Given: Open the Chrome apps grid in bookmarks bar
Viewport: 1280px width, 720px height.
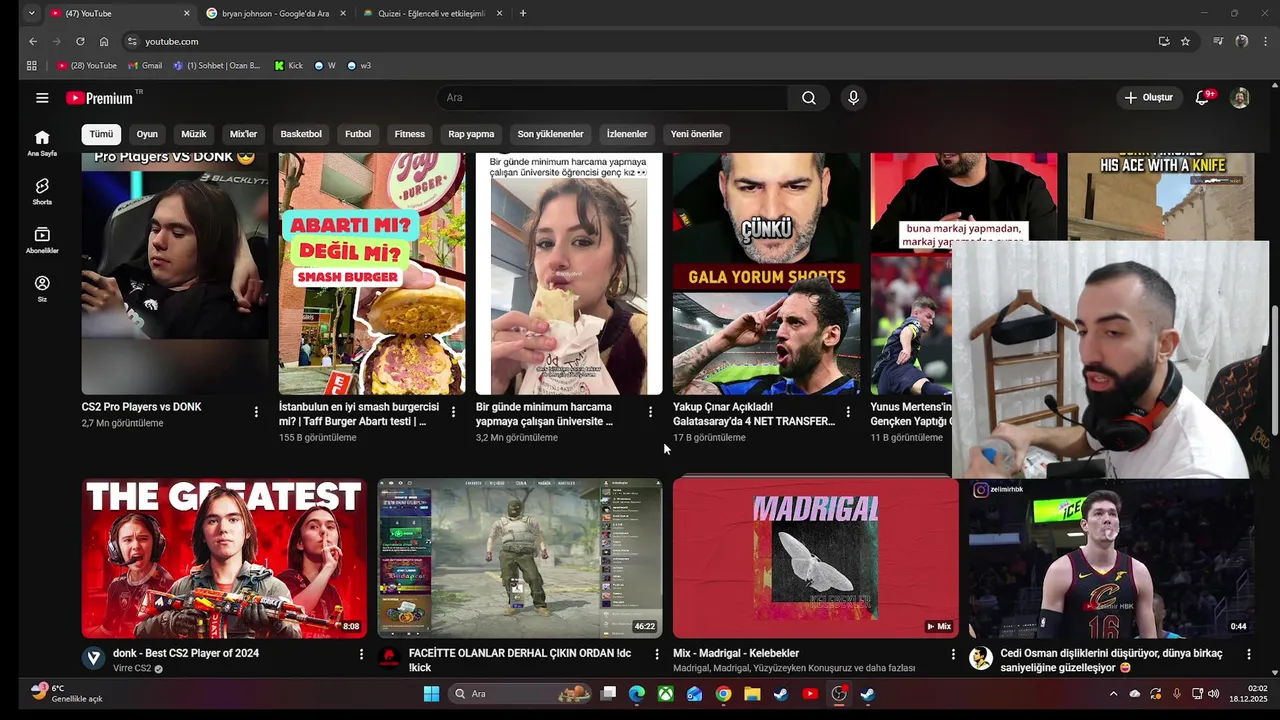Looking at the screenshot, I should tap(31, 66).
